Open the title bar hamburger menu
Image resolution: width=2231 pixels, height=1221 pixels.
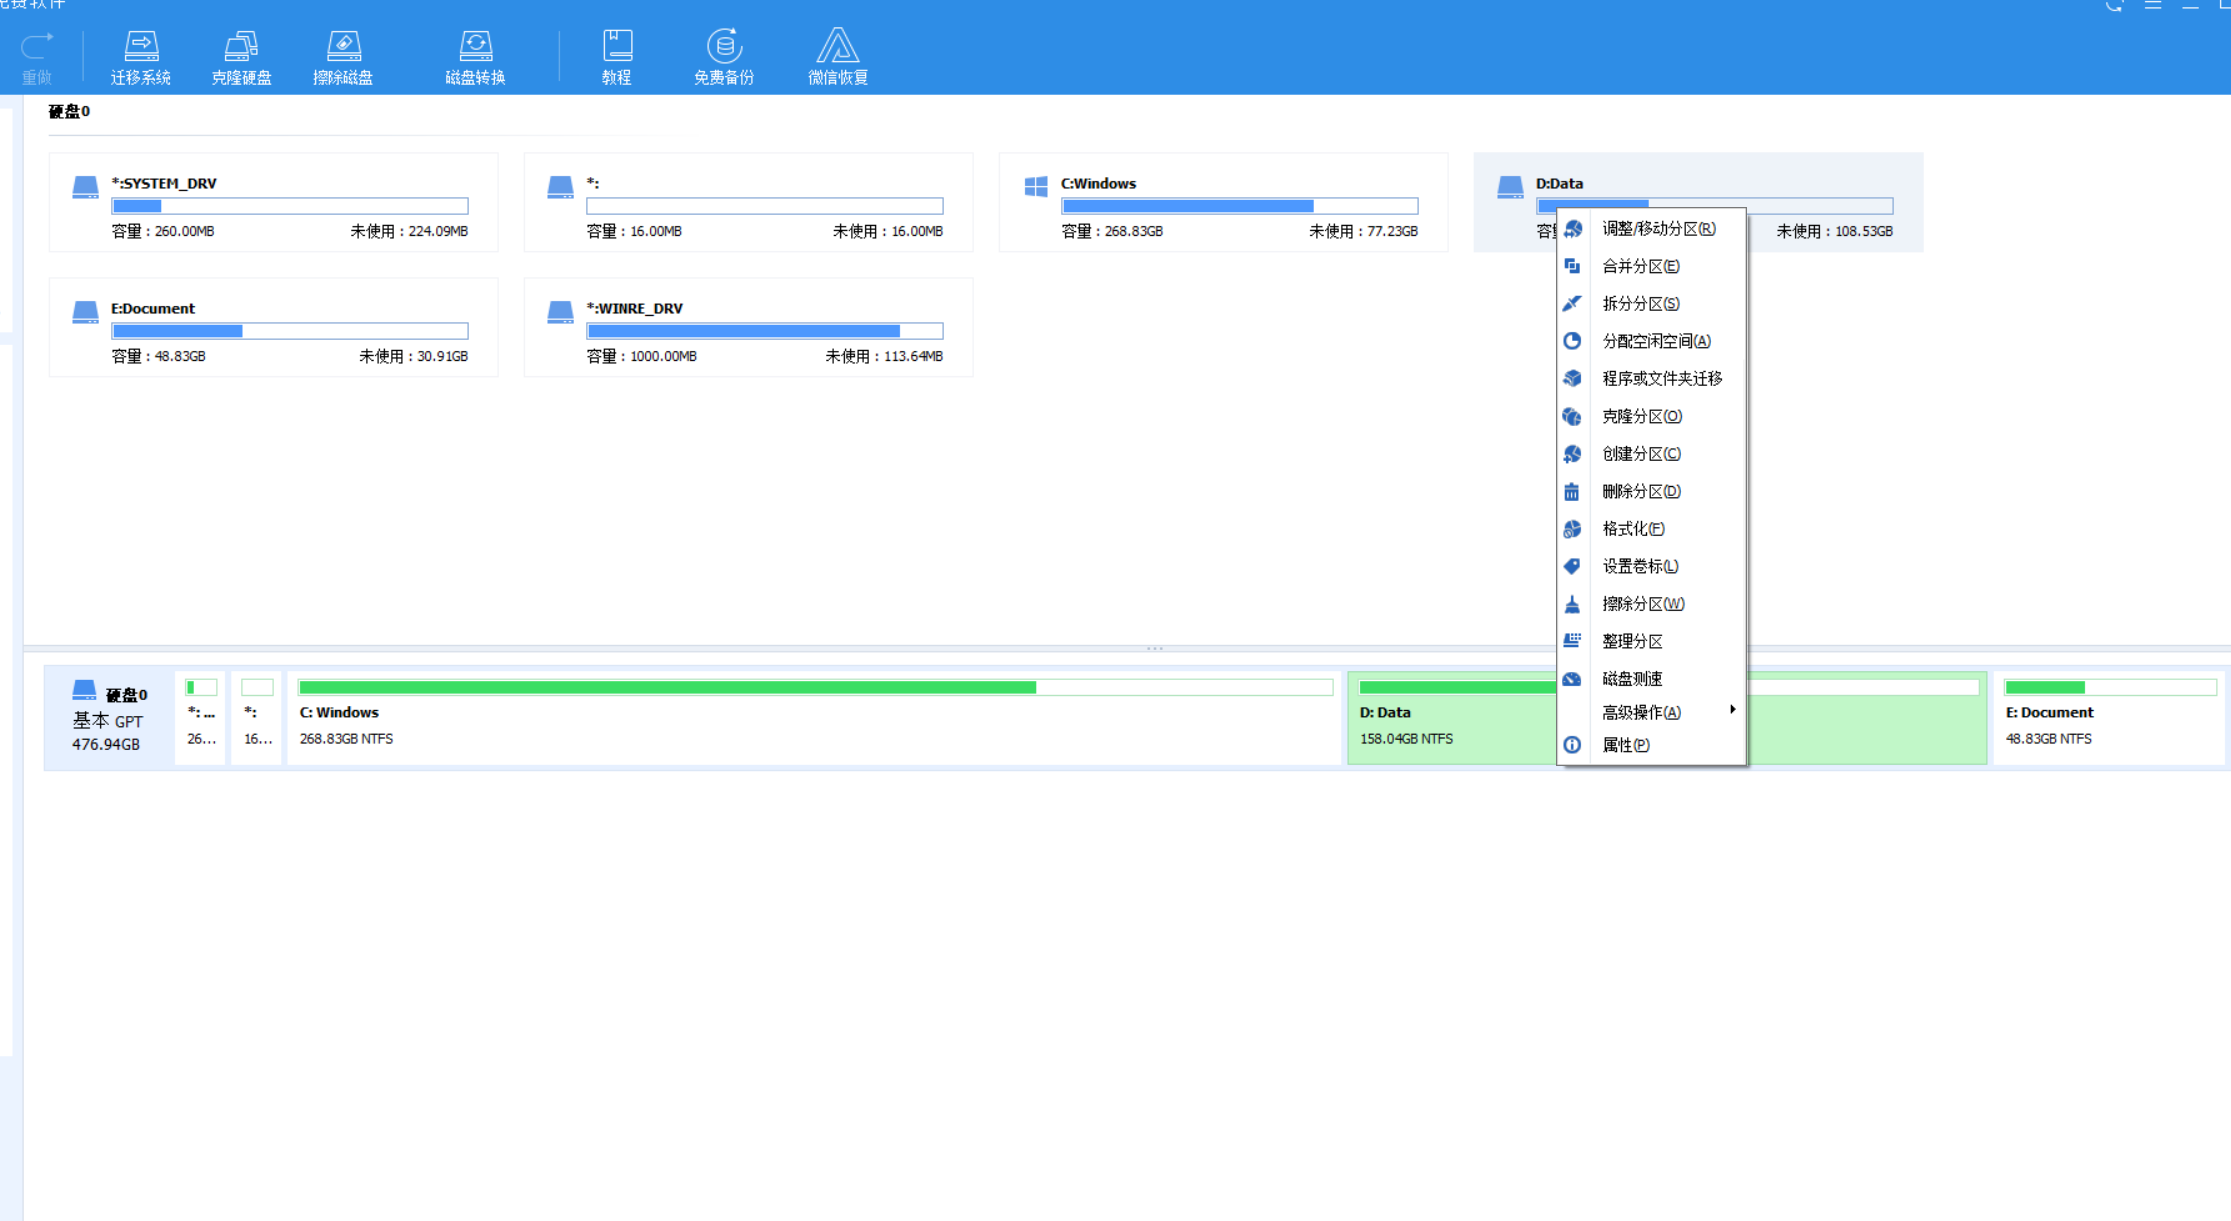click(2153, 5)
